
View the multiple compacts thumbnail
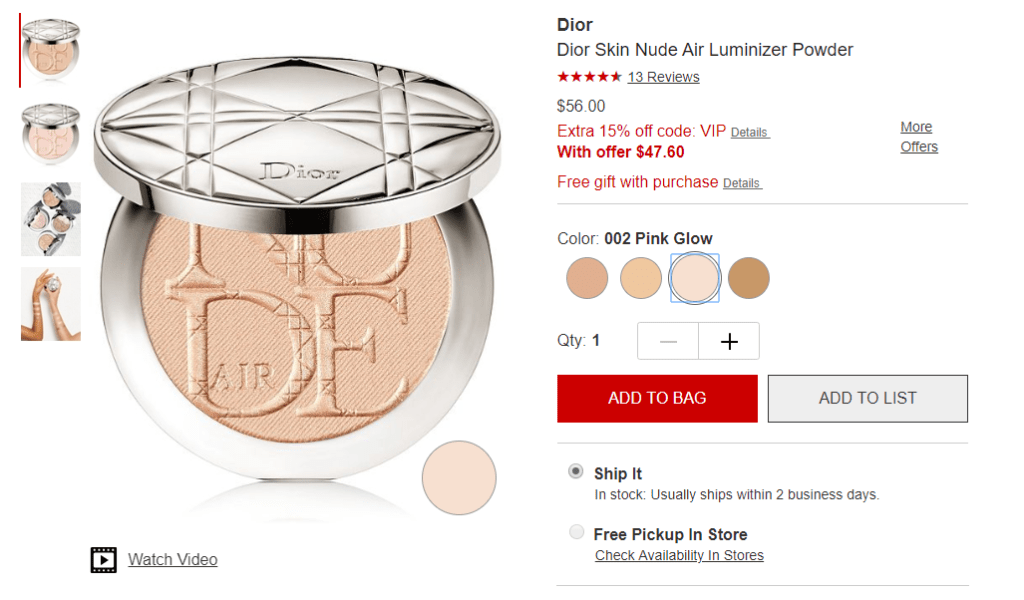pos(50,219)
